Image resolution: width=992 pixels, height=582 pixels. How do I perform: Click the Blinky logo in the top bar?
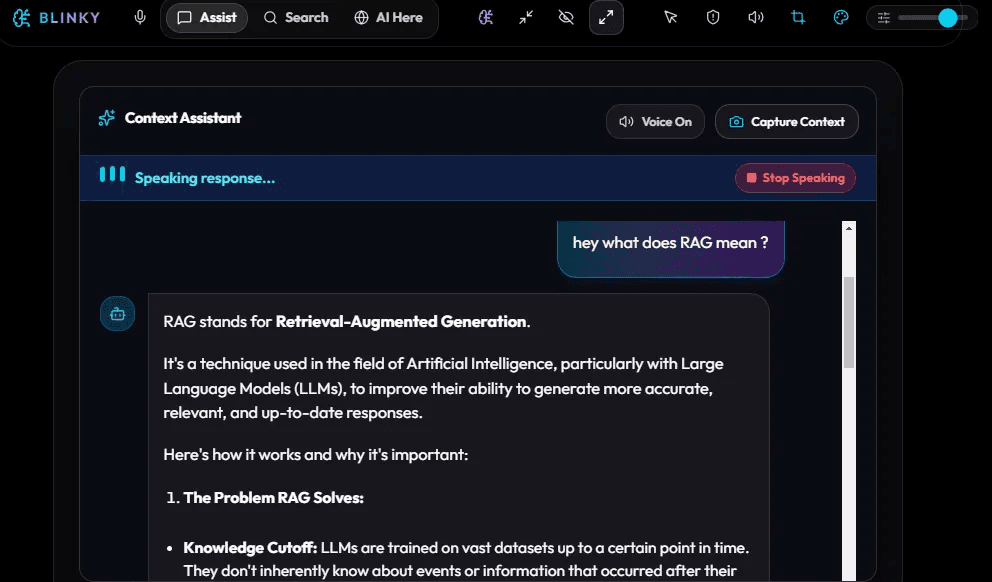point(56,18)
